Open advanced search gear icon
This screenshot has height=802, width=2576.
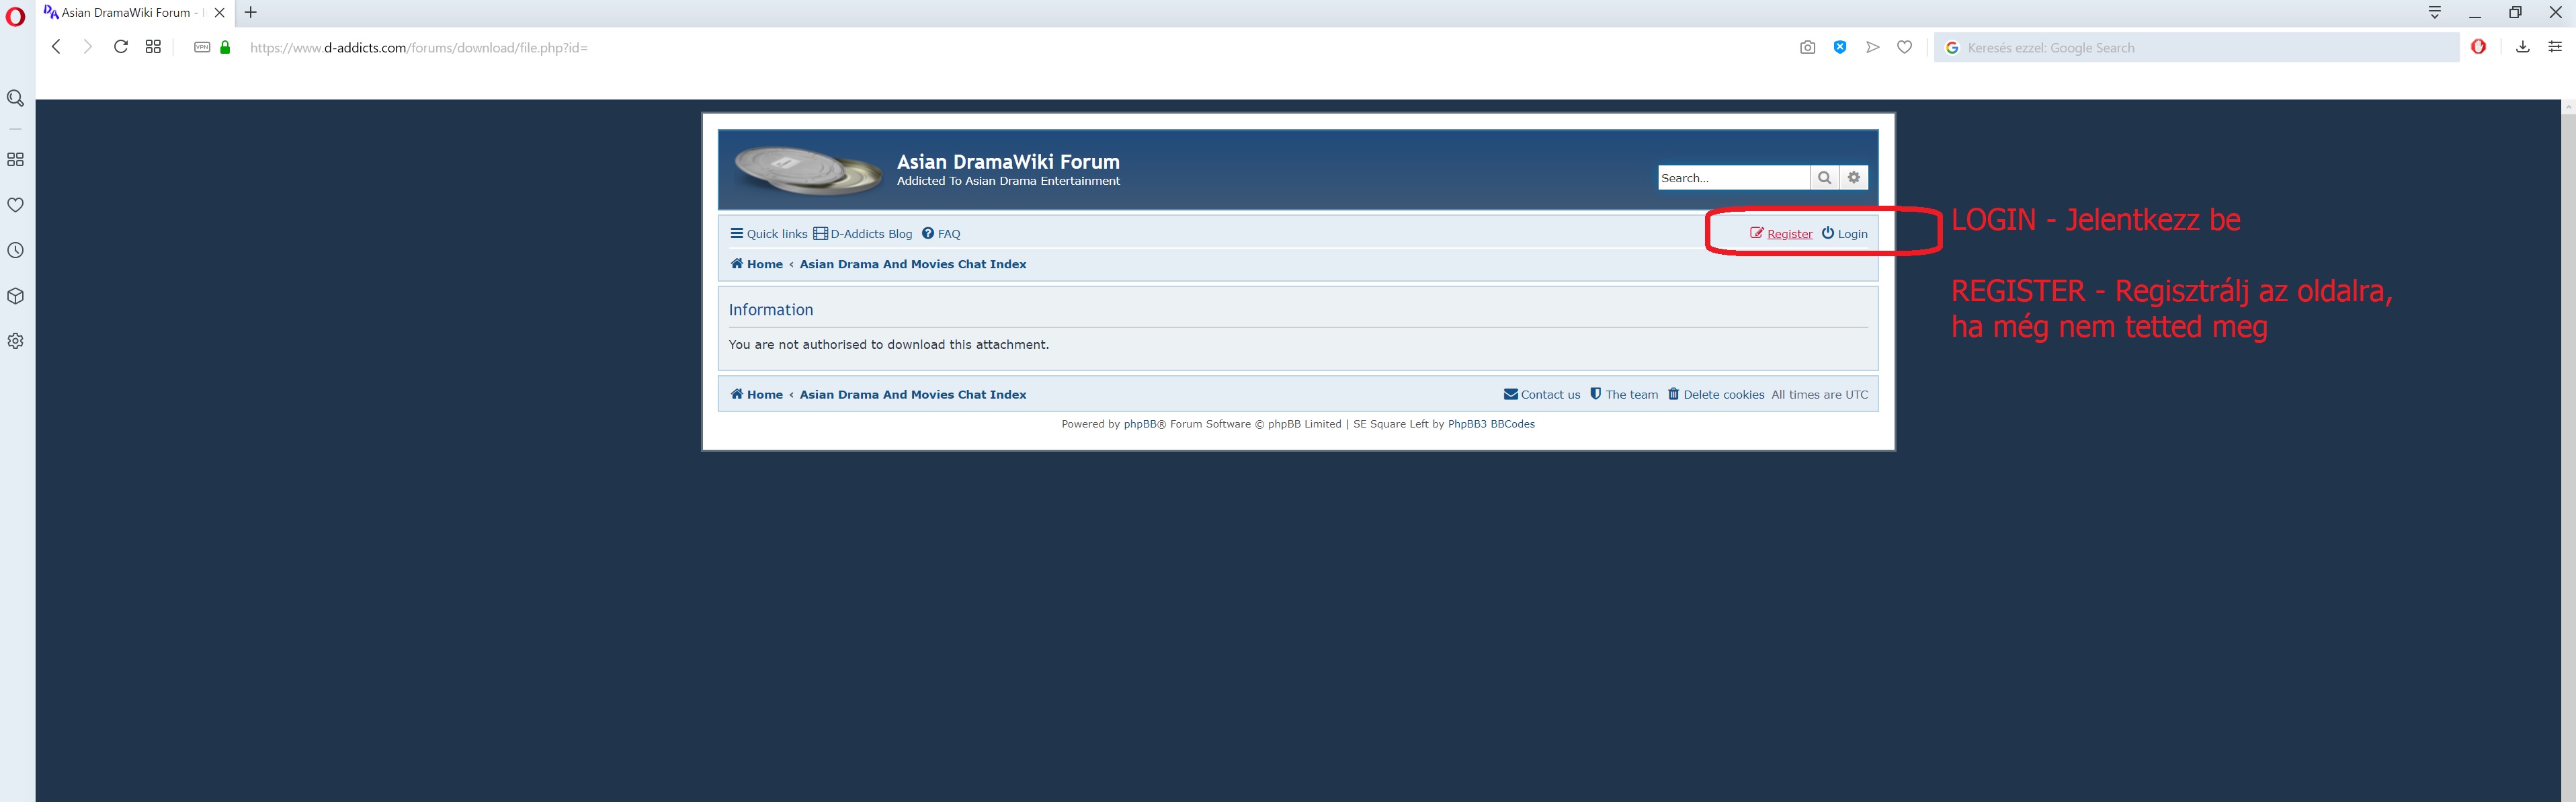point(1854,177)
